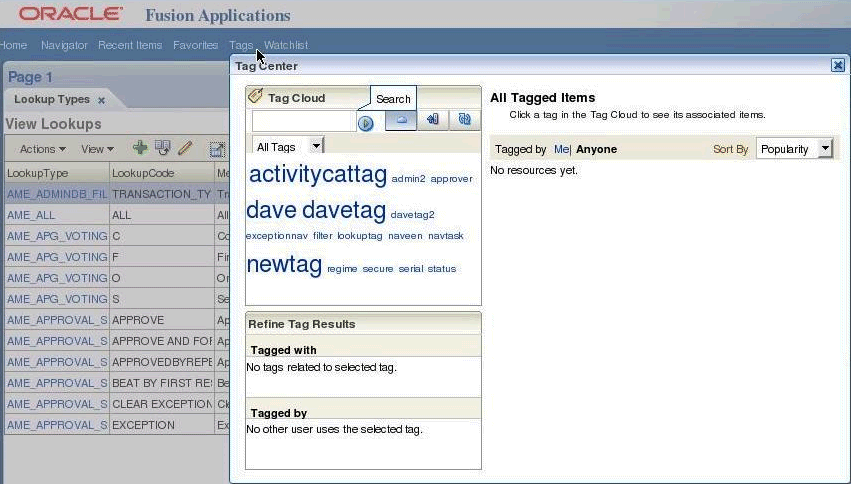
Task: Click the davetag tag
Action: (x=344, y=210)
